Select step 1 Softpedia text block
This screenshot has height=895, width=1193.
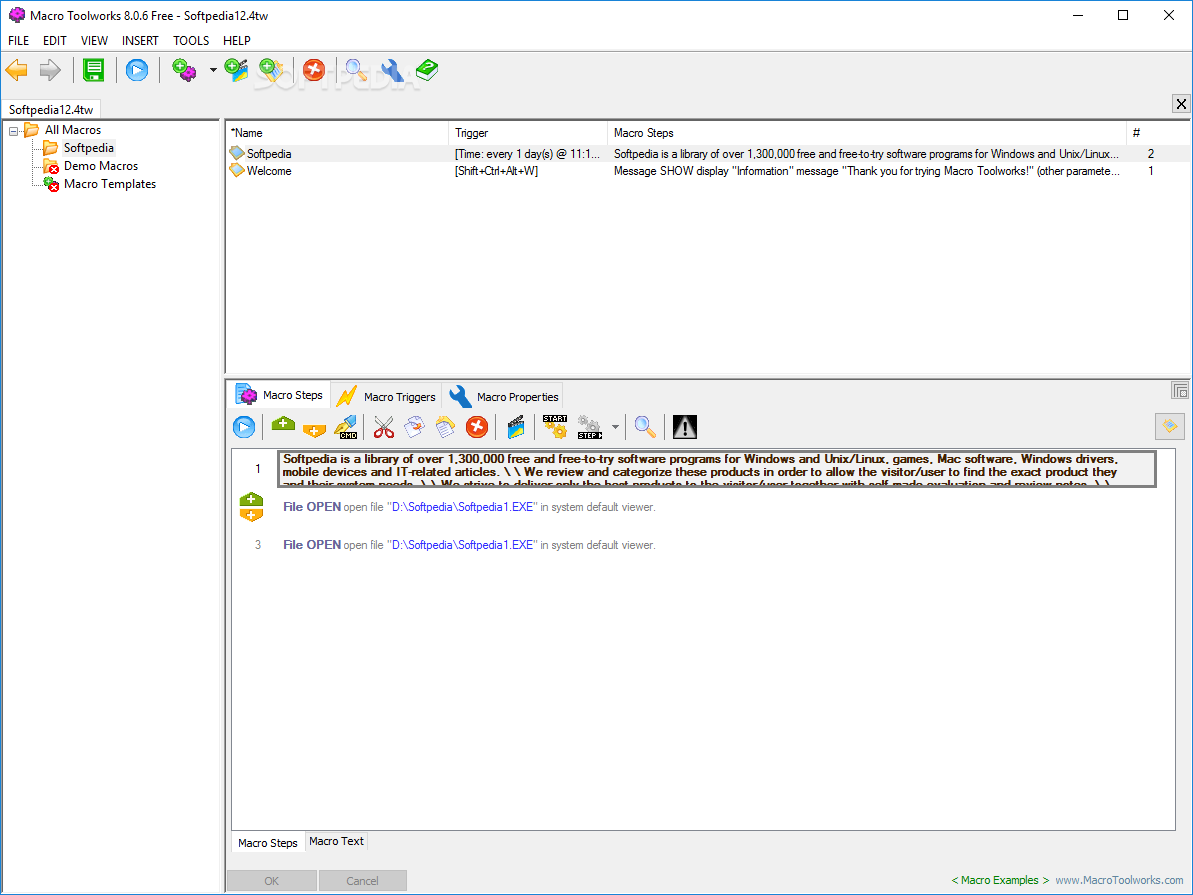pos(717,469)
